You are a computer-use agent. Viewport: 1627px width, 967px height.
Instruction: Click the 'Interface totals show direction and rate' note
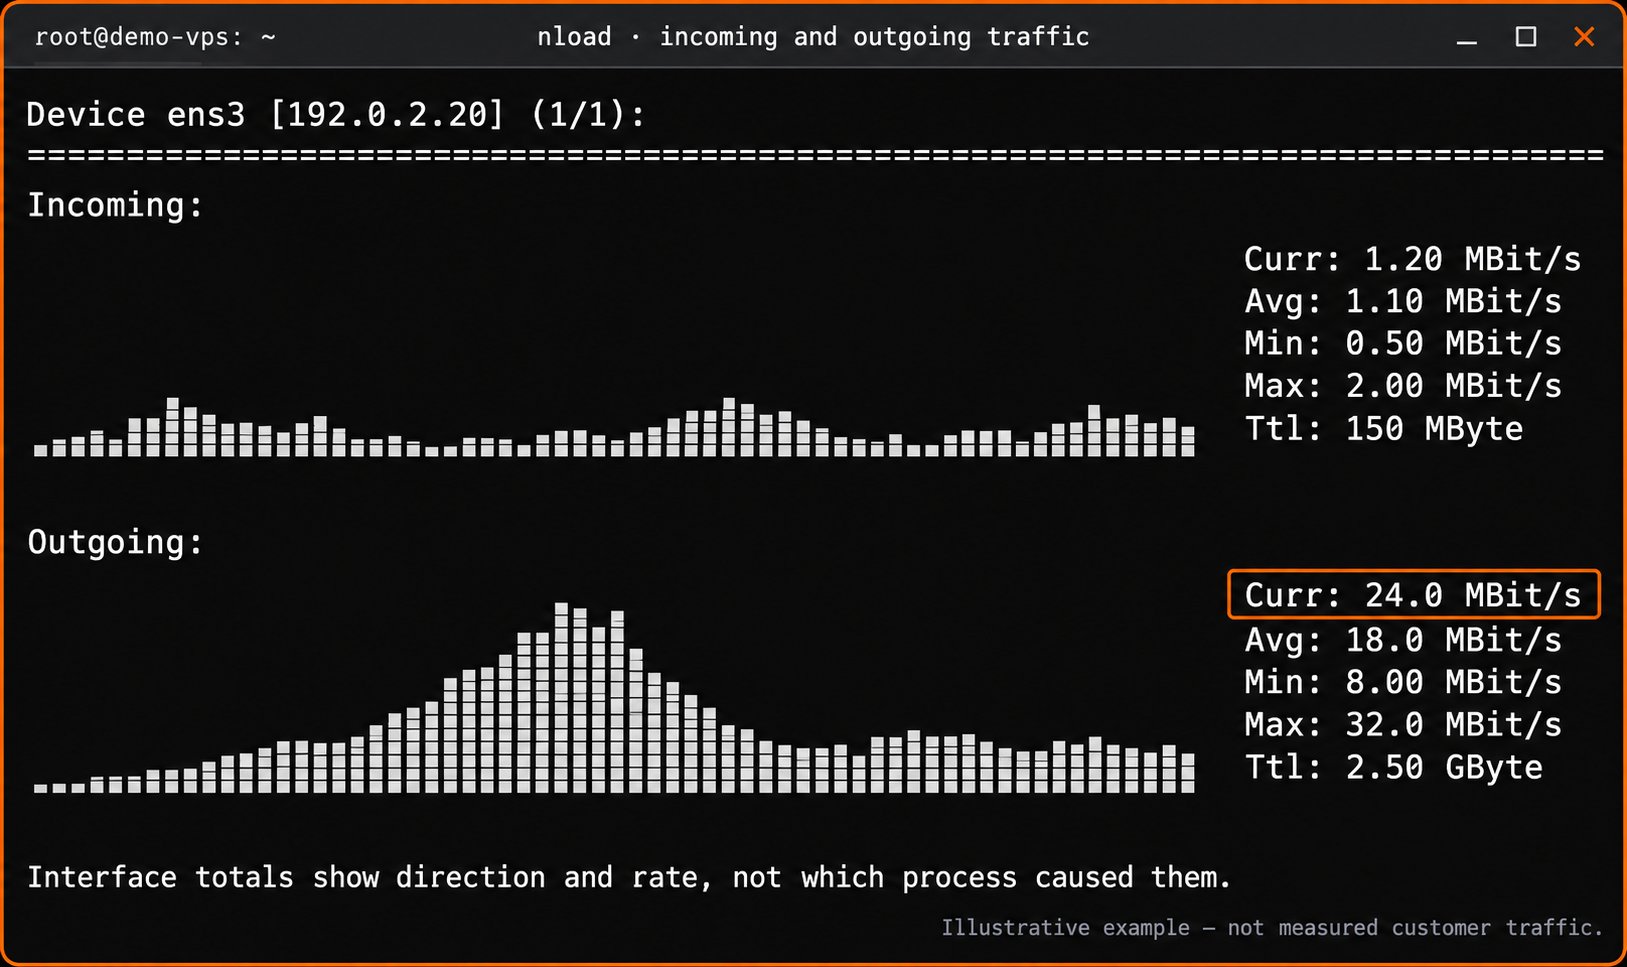(x=628, y=877)
